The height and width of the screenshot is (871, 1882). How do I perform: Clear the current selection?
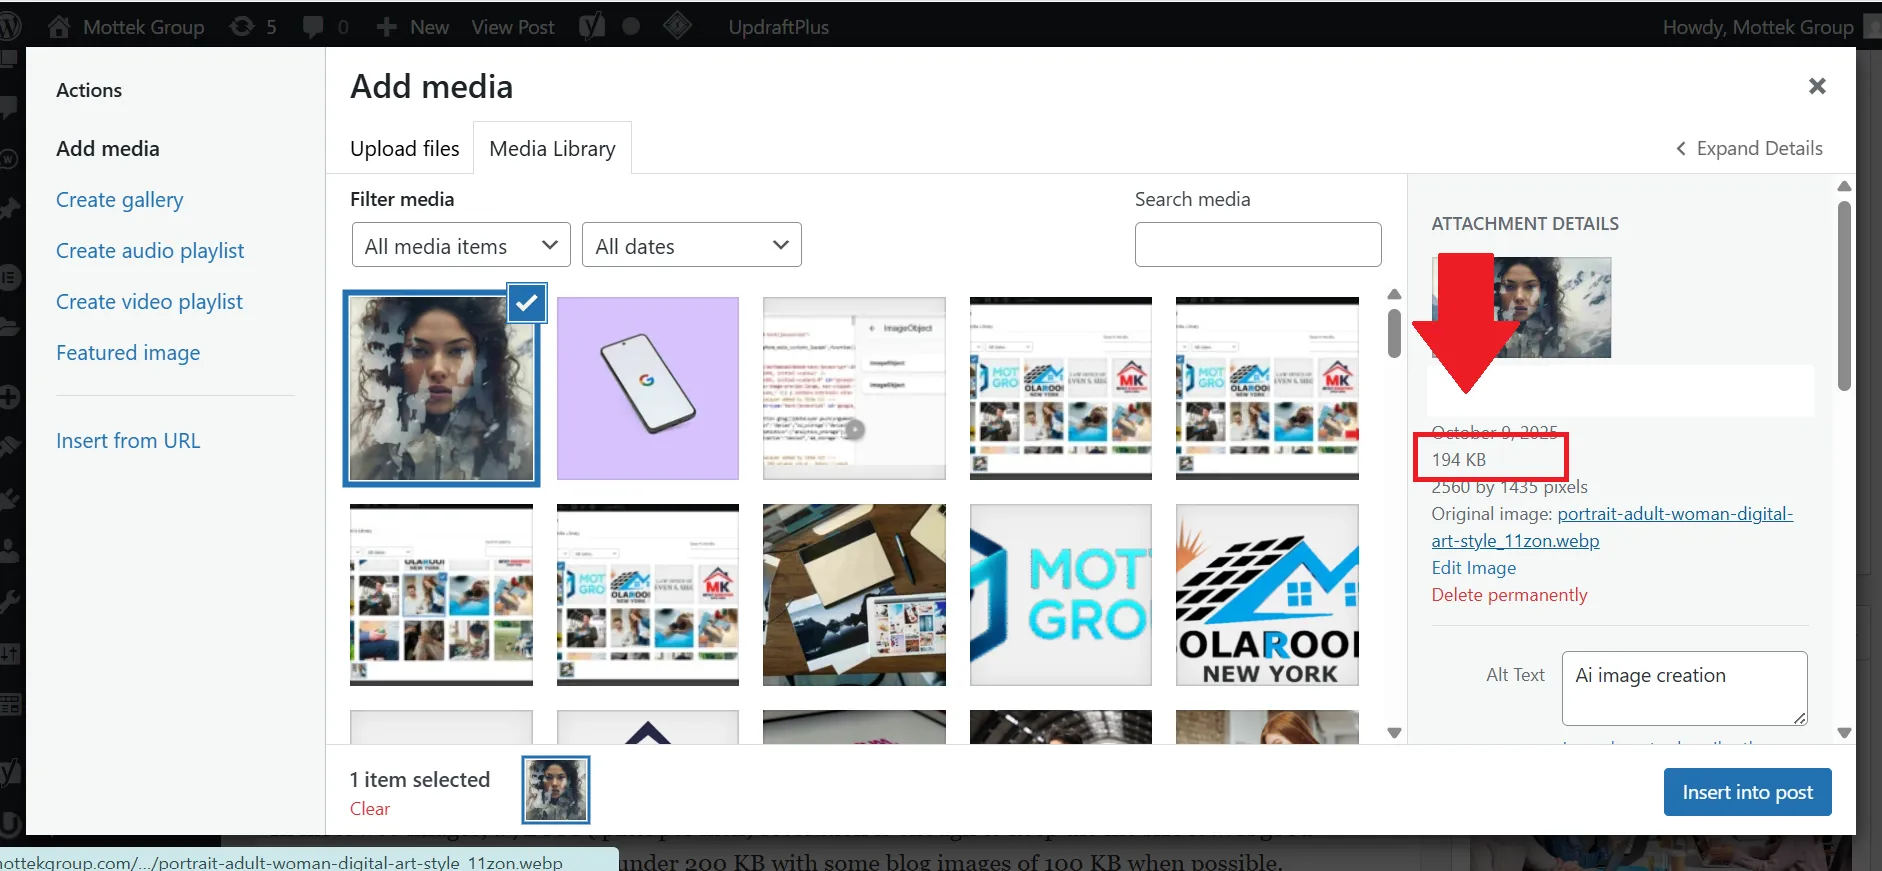(x=370, y=809)
